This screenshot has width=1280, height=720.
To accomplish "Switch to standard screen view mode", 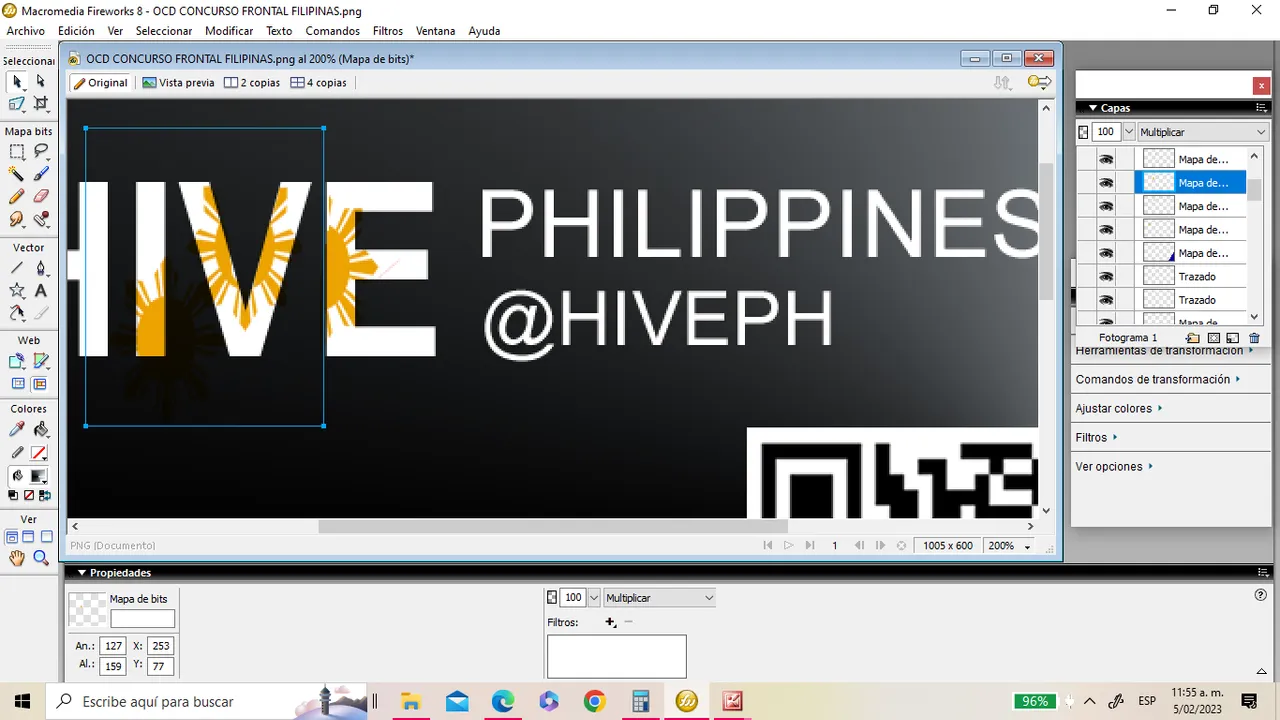I will [12, 537].
